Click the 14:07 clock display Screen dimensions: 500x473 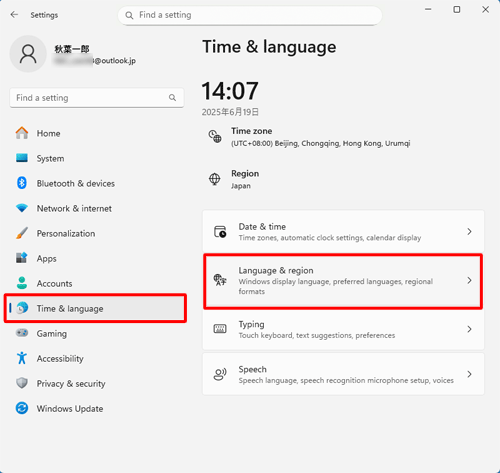pos(230,91)
